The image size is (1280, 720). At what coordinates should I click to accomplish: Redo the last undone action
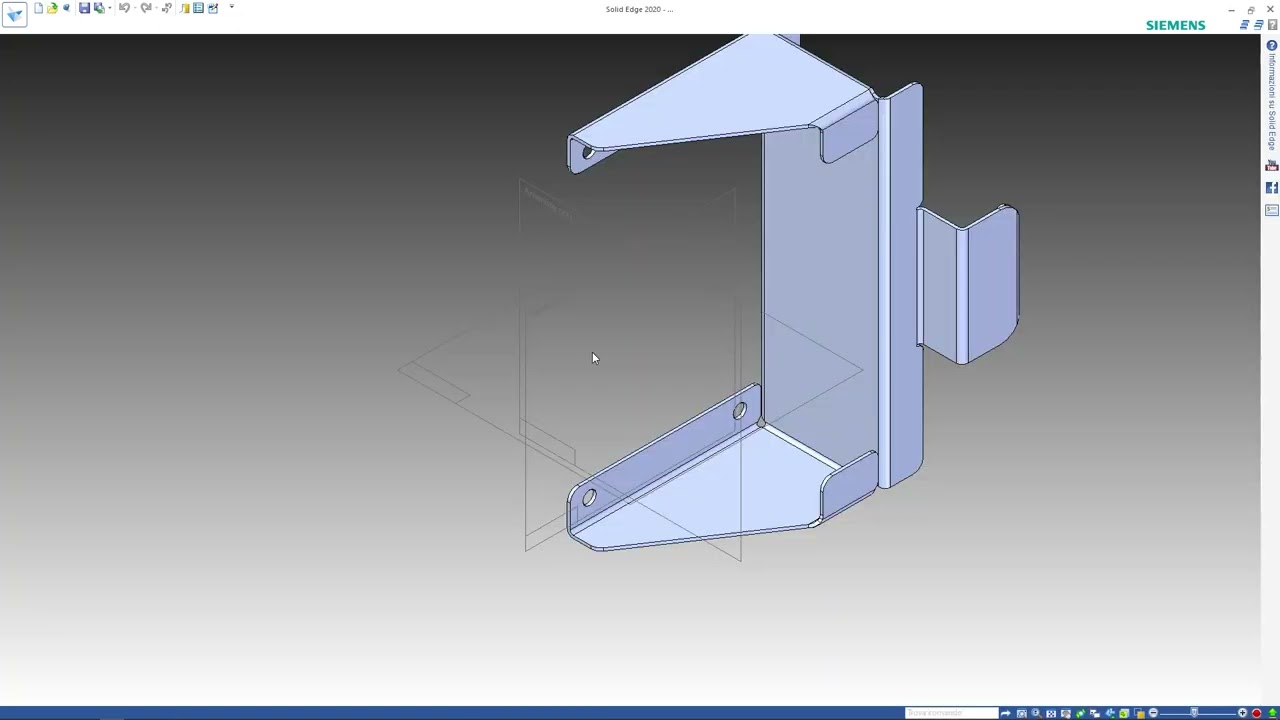146,8
